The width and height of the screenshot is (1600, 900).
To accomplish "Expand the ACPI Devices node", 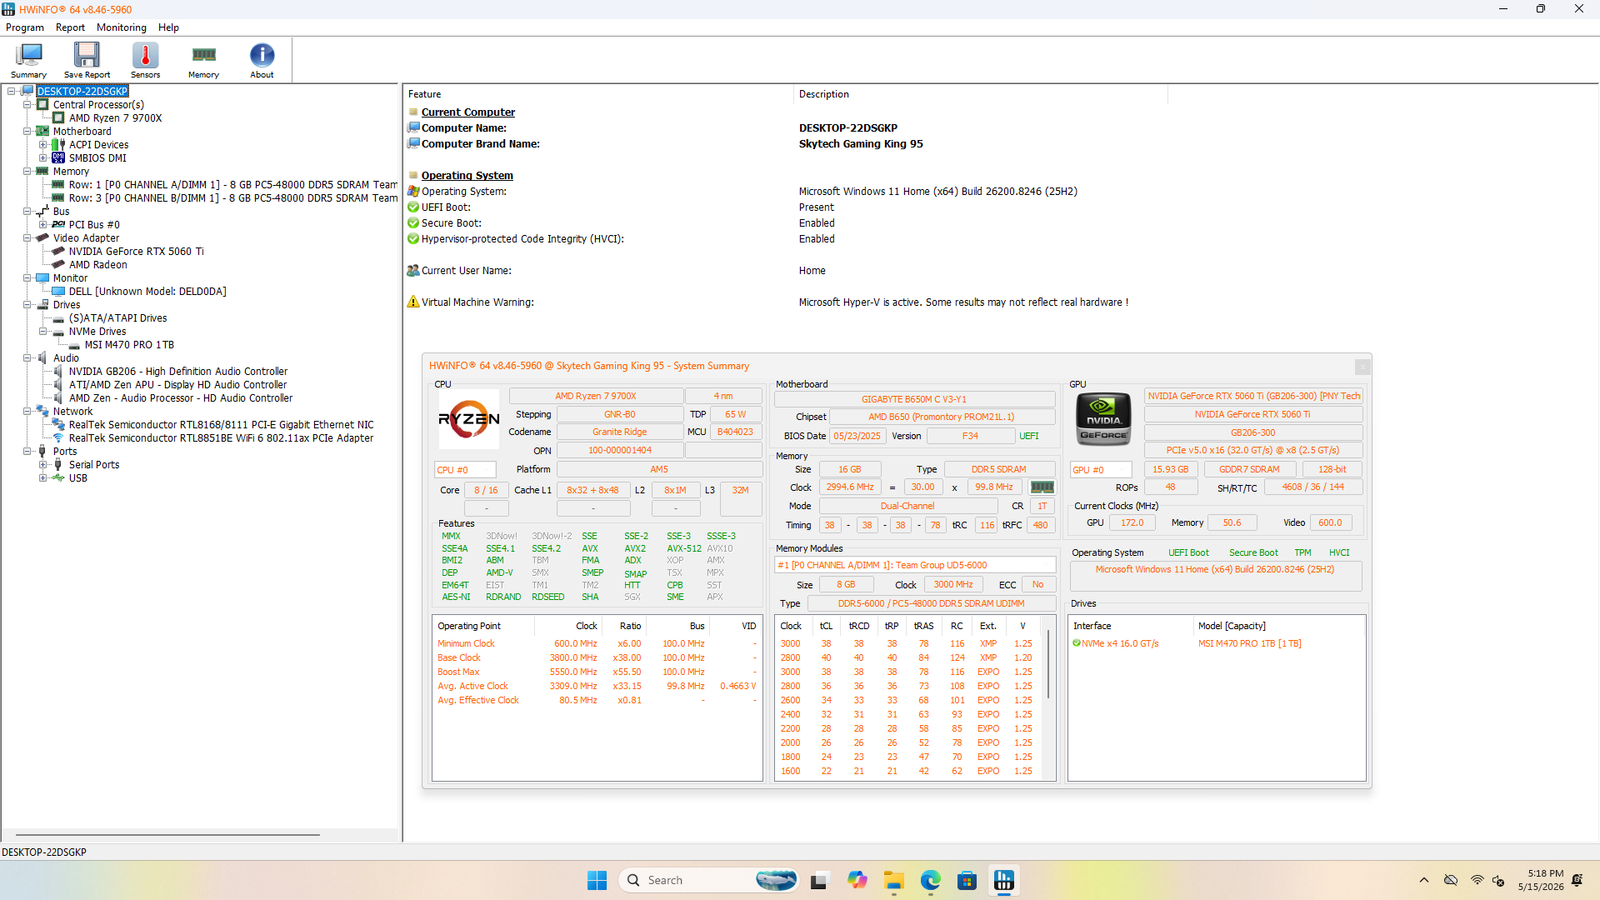I will [43, 144].
